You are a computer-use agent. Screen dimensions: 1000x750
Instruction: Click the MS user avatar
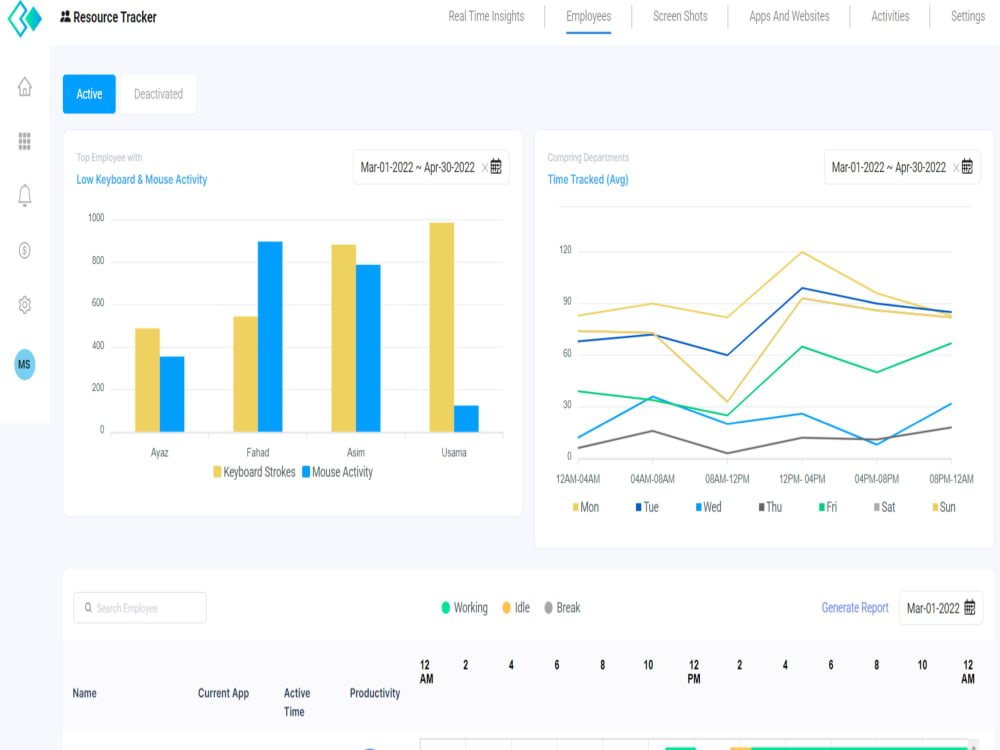click(x=24, y=364)
